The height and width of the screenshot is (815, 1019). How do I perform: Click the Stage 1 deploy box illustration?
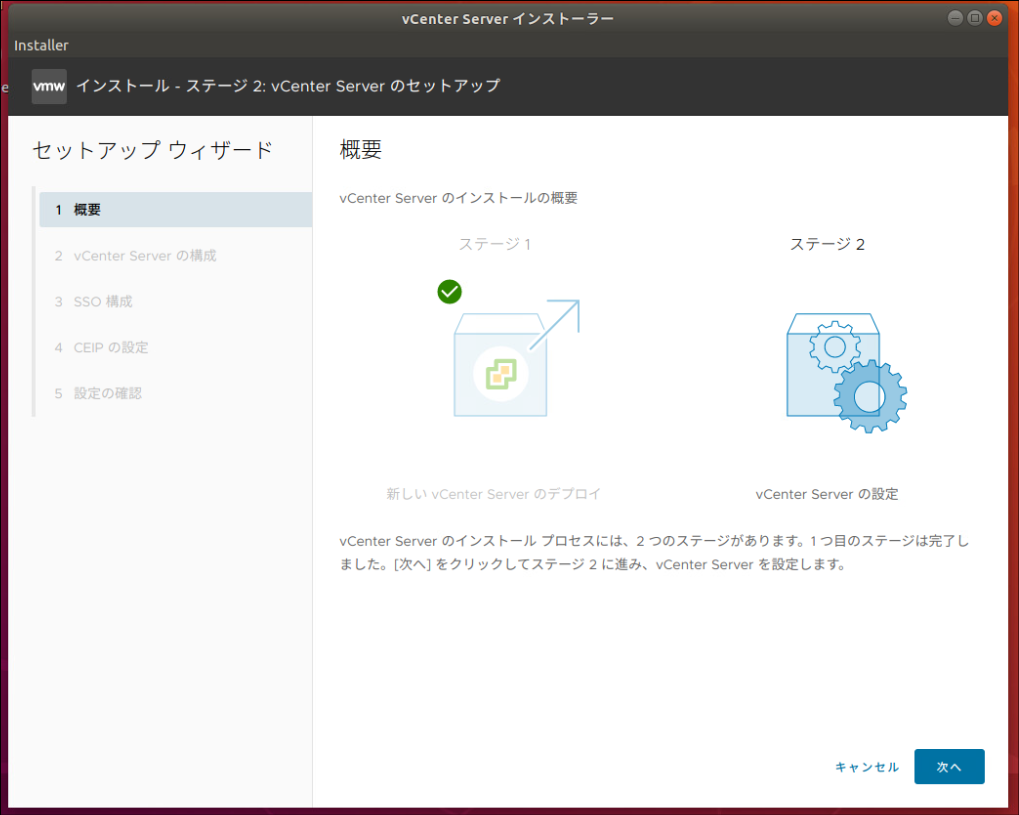pos(516,358)
